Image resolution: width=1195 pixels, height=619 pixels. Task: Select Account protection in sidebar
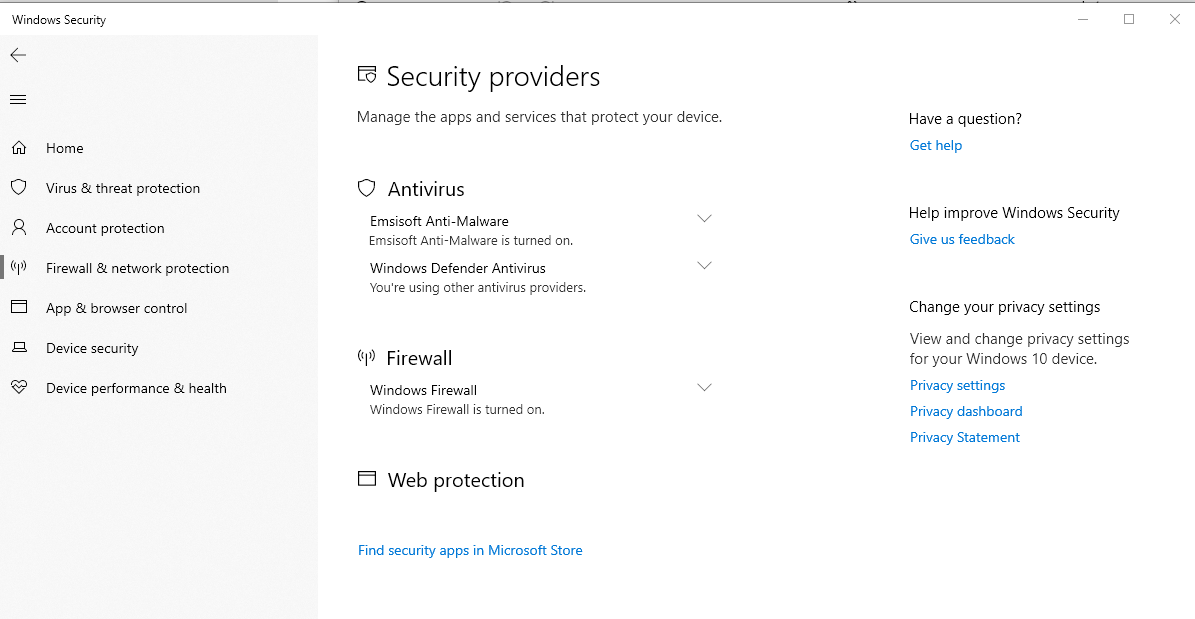(105, 228)
